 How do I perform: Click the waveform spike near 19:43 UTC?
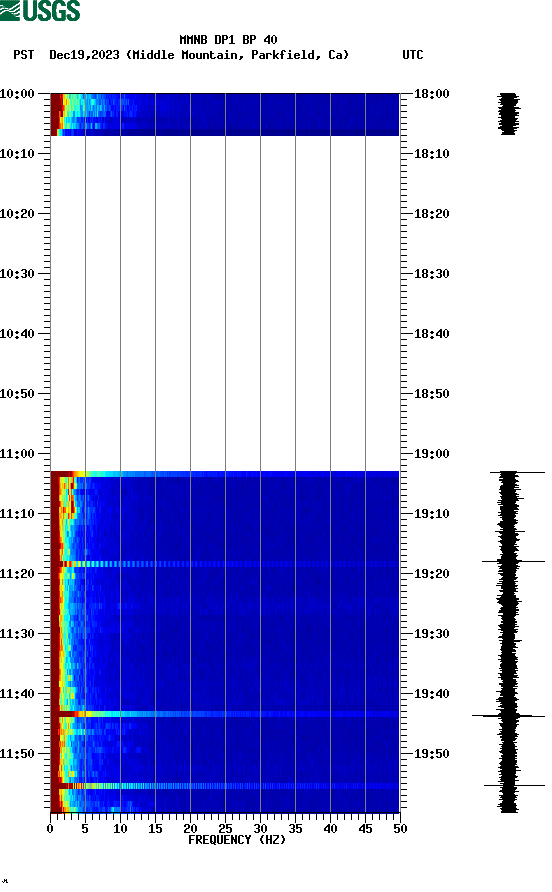pos(508,716)
